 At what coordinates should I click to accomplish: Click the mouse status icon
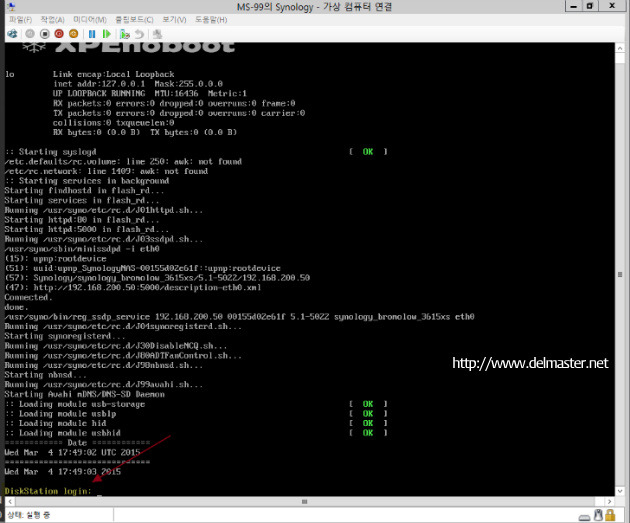(x=598, y=515)
